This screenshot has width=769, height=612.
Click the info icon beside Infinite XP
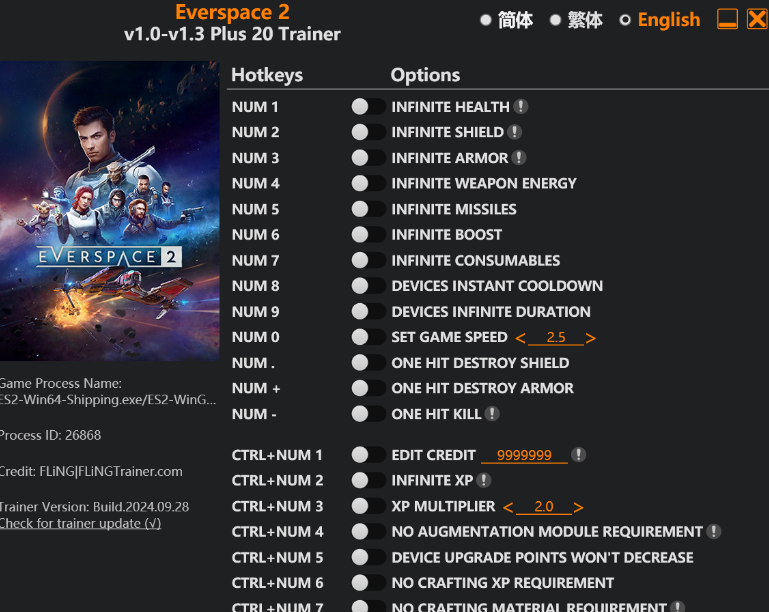tap(484, 480)
